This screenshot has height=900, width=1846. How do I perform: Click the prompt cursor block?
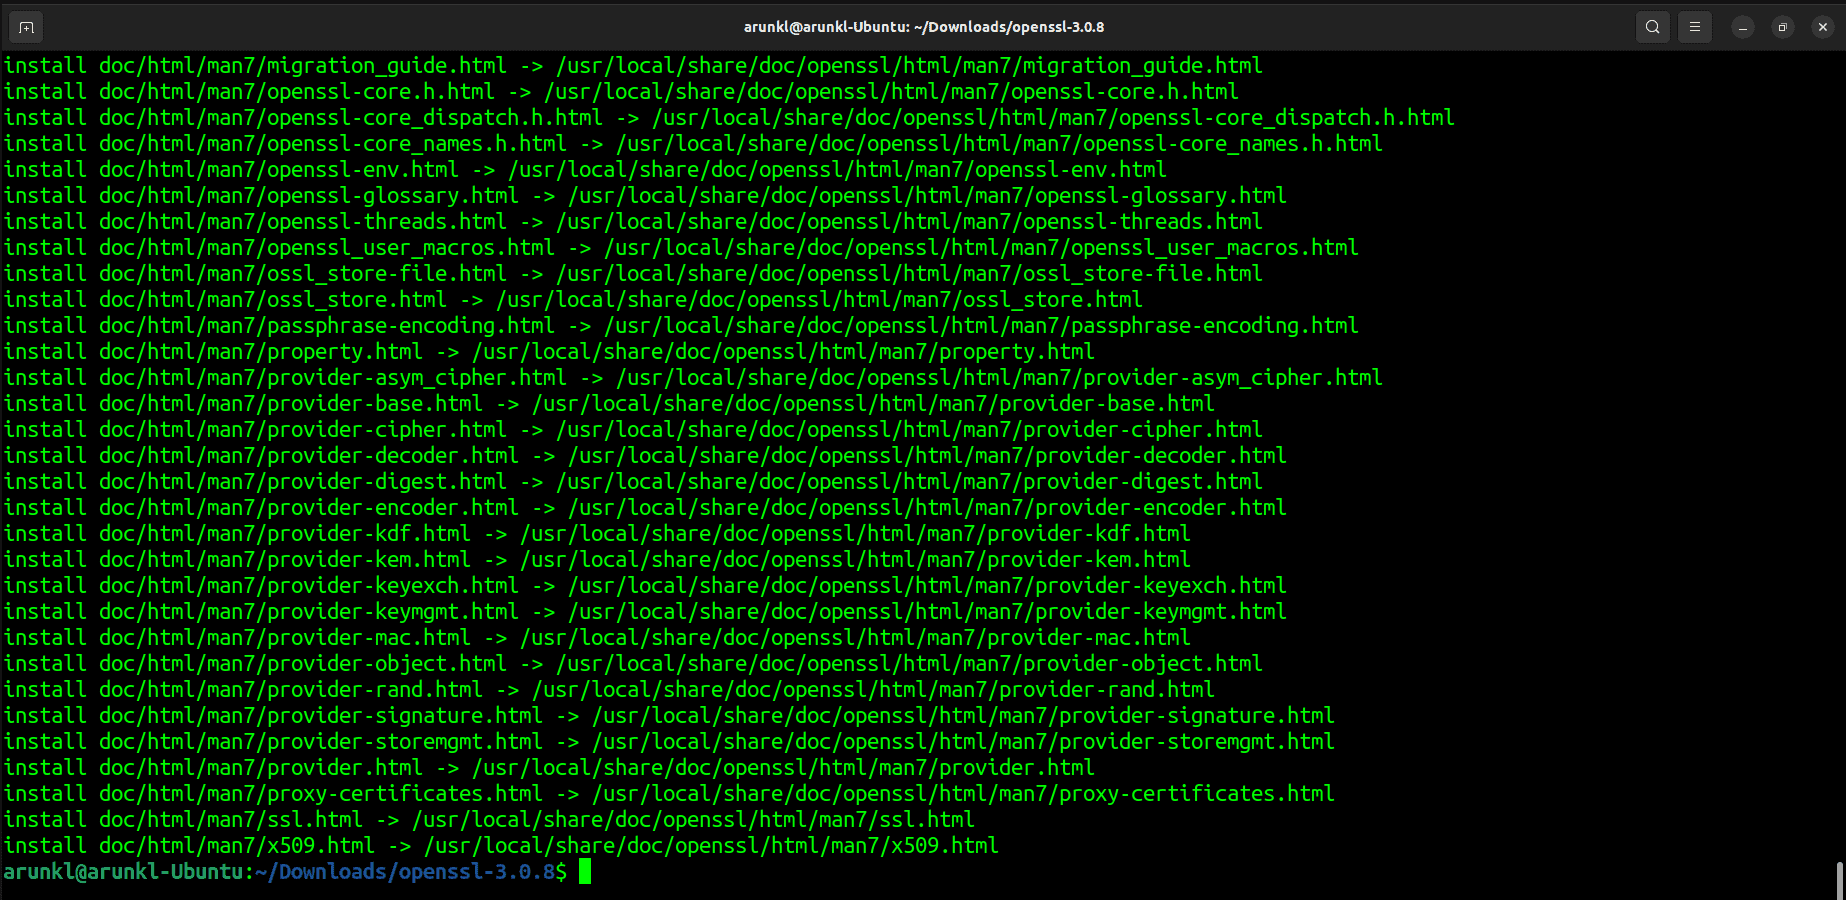click(x=585, y=872)
